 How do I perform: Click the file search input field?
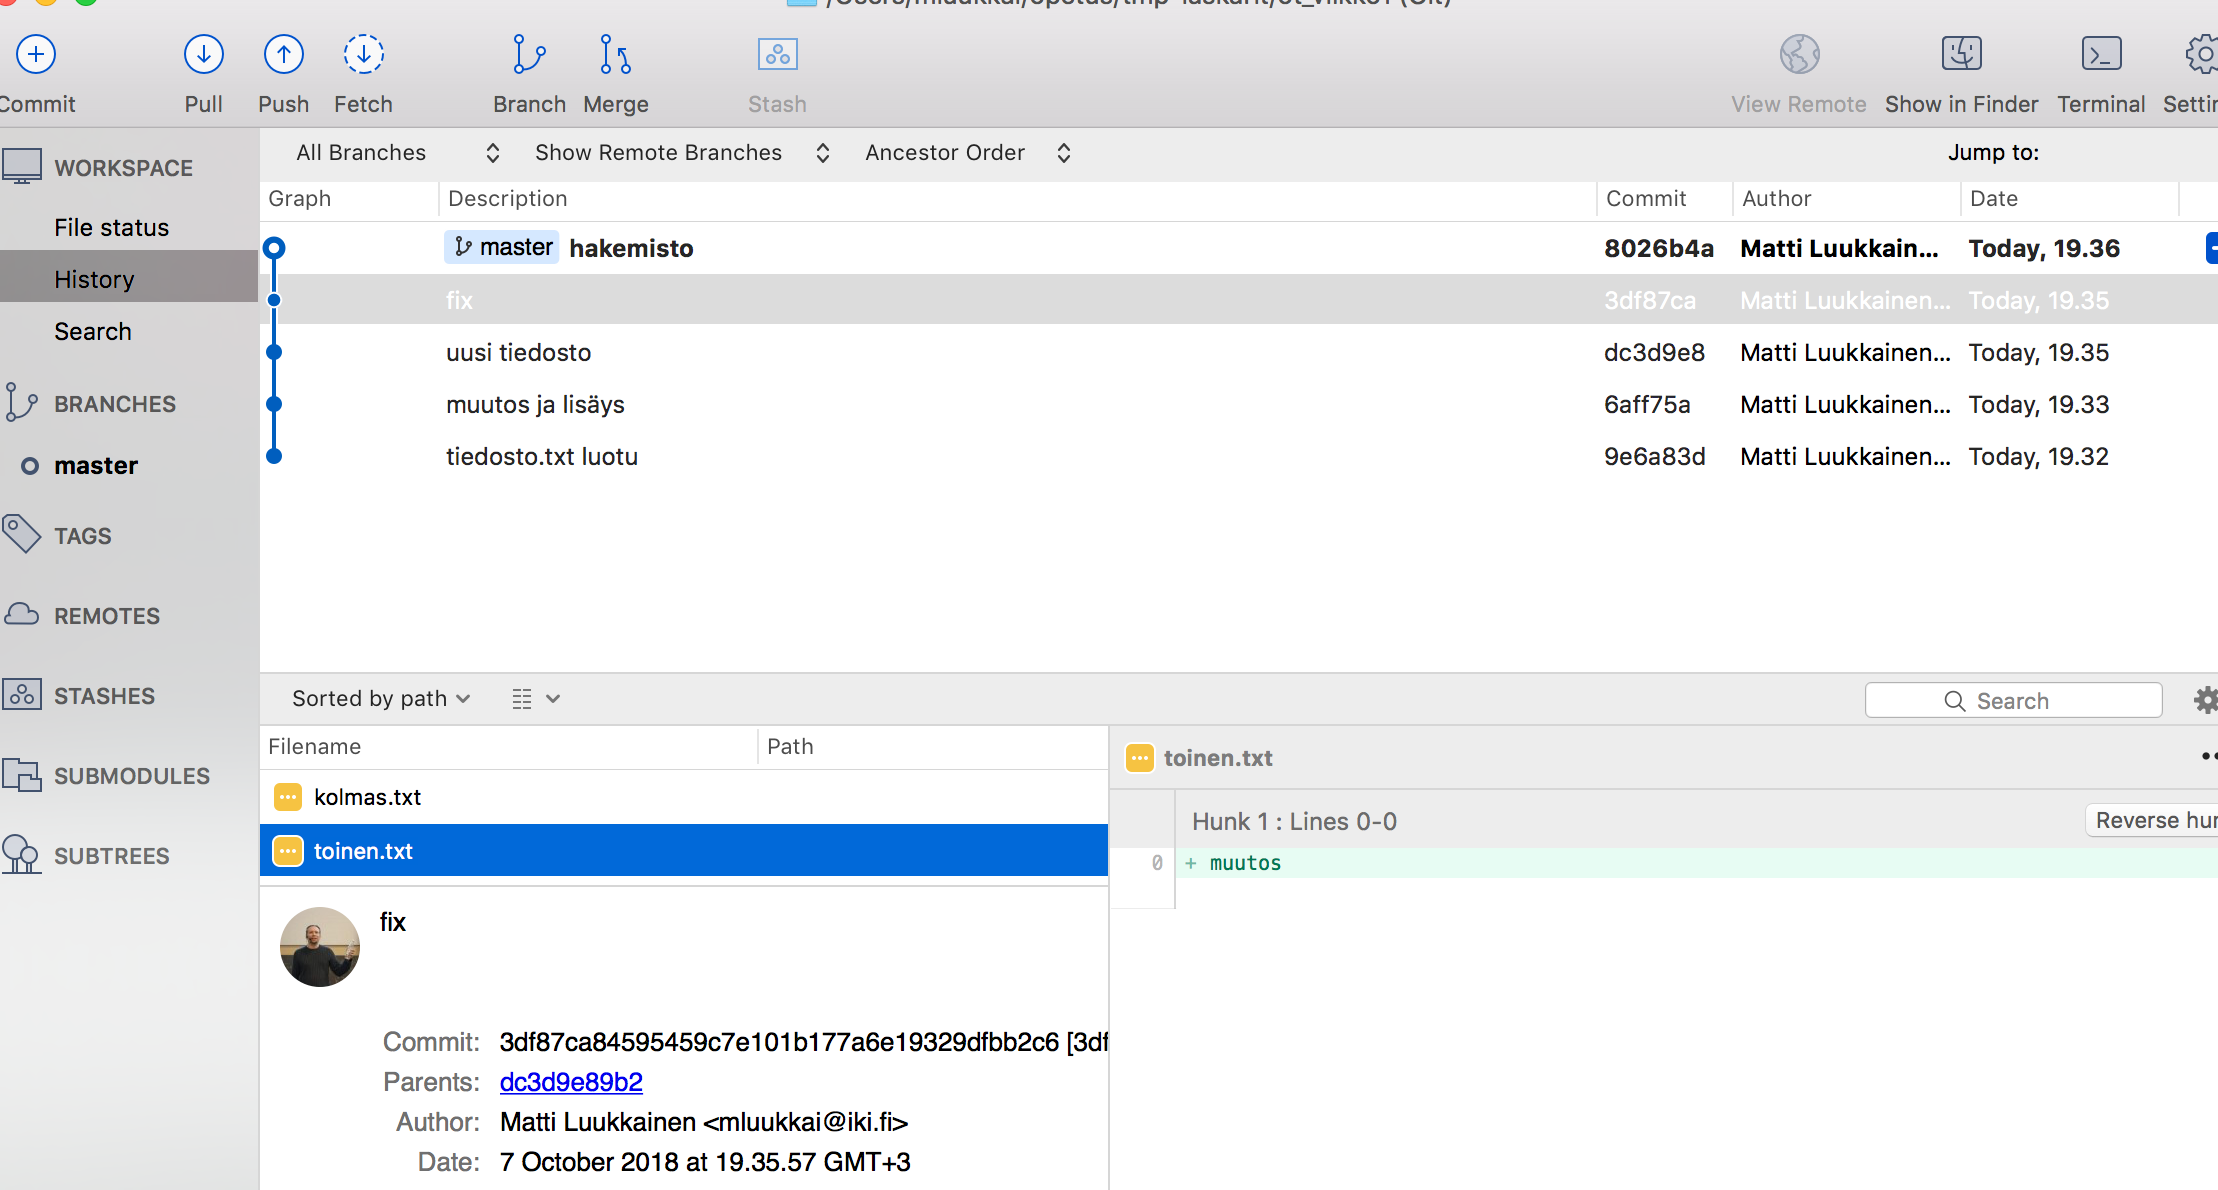click(2013, 701)
